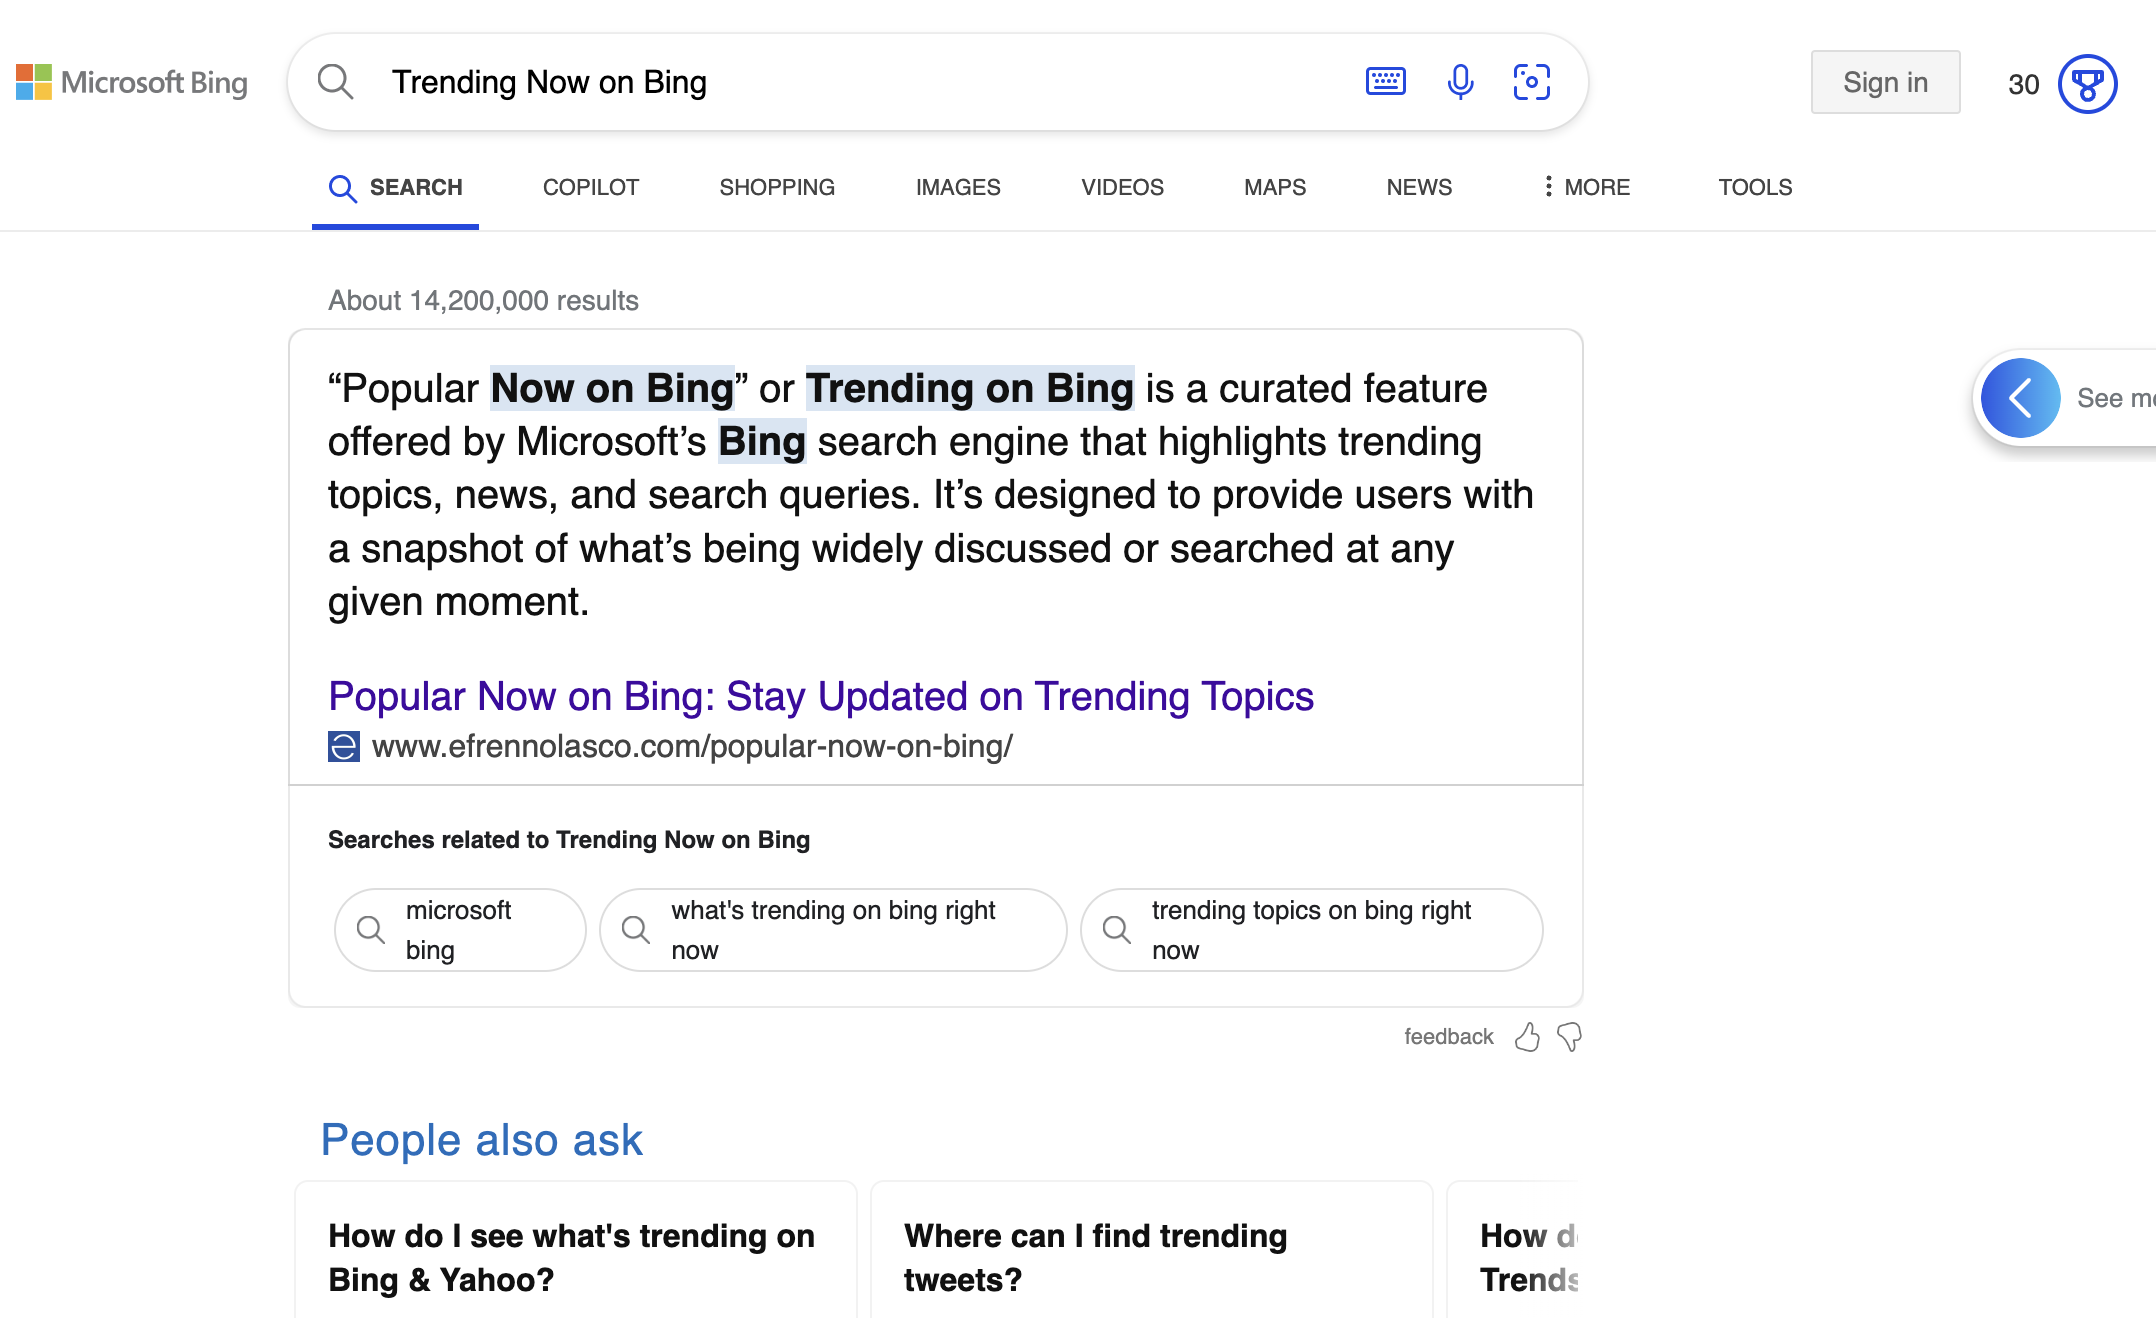Image resolution: width=2156 pixels, height=1318 pixels.
Task: Click the Search tab magnifier icon
Action: (x=343, y=188)
